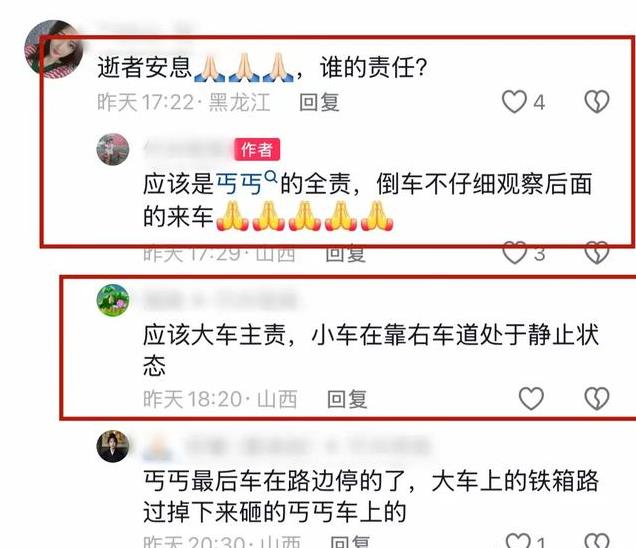Like the 18:20 Shanxi comment

(x=531, y=398)
